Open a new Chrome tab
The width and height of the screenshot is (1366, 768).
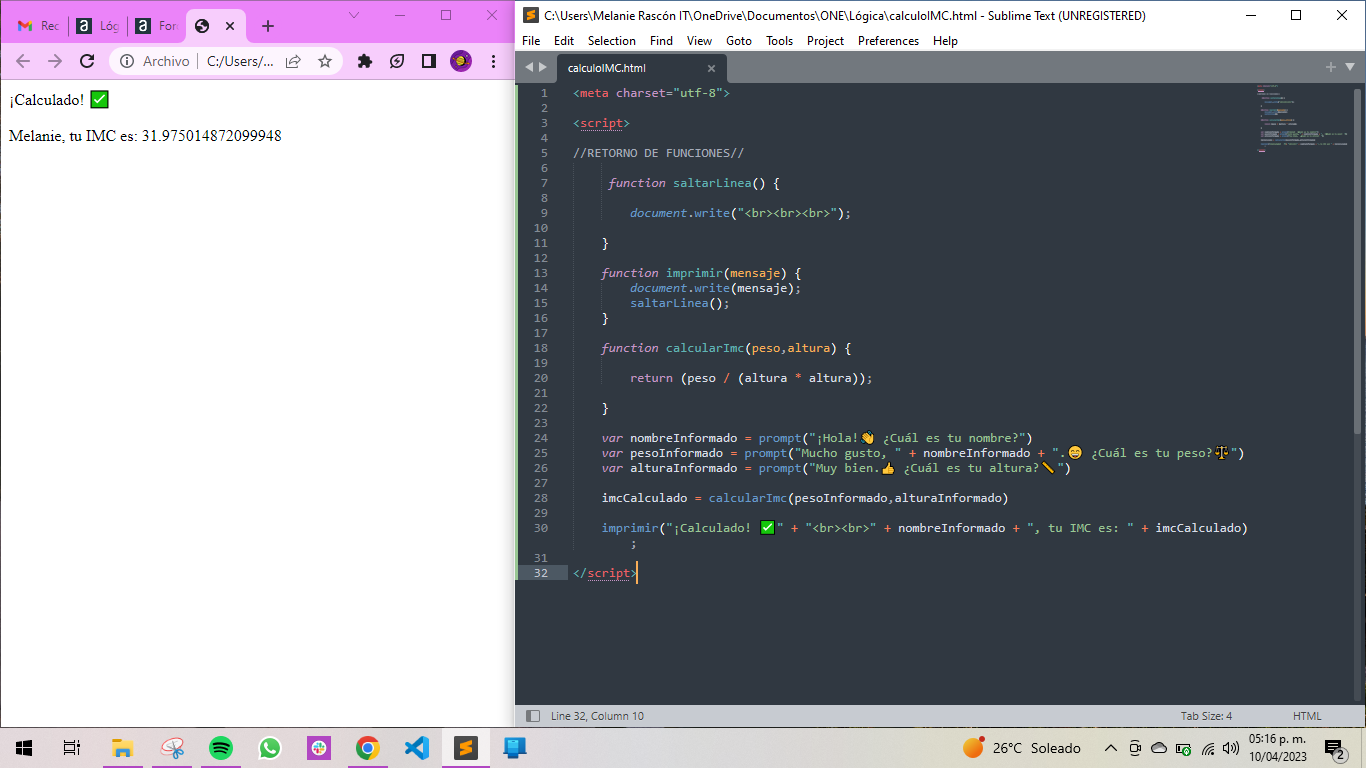click(x=267, y=26)
